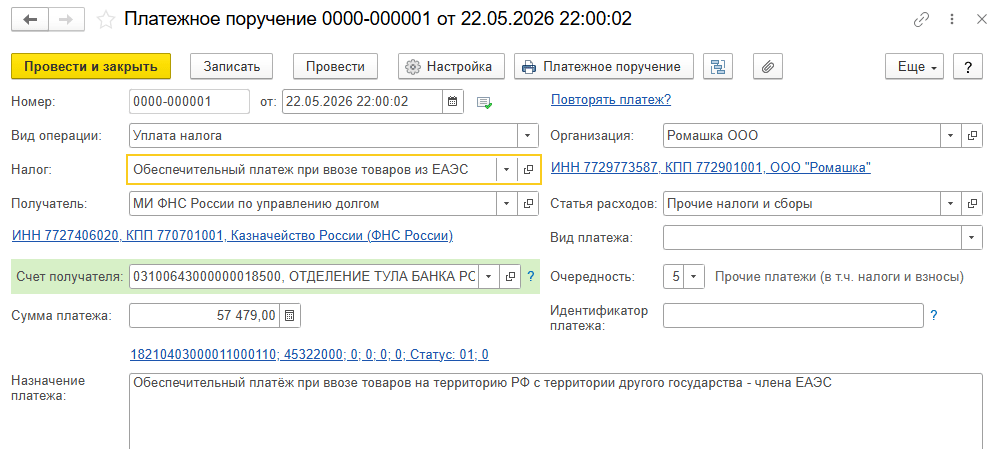1003x449 pixels.
Task: Click Провести и закрыть
Action: (91, 67)
